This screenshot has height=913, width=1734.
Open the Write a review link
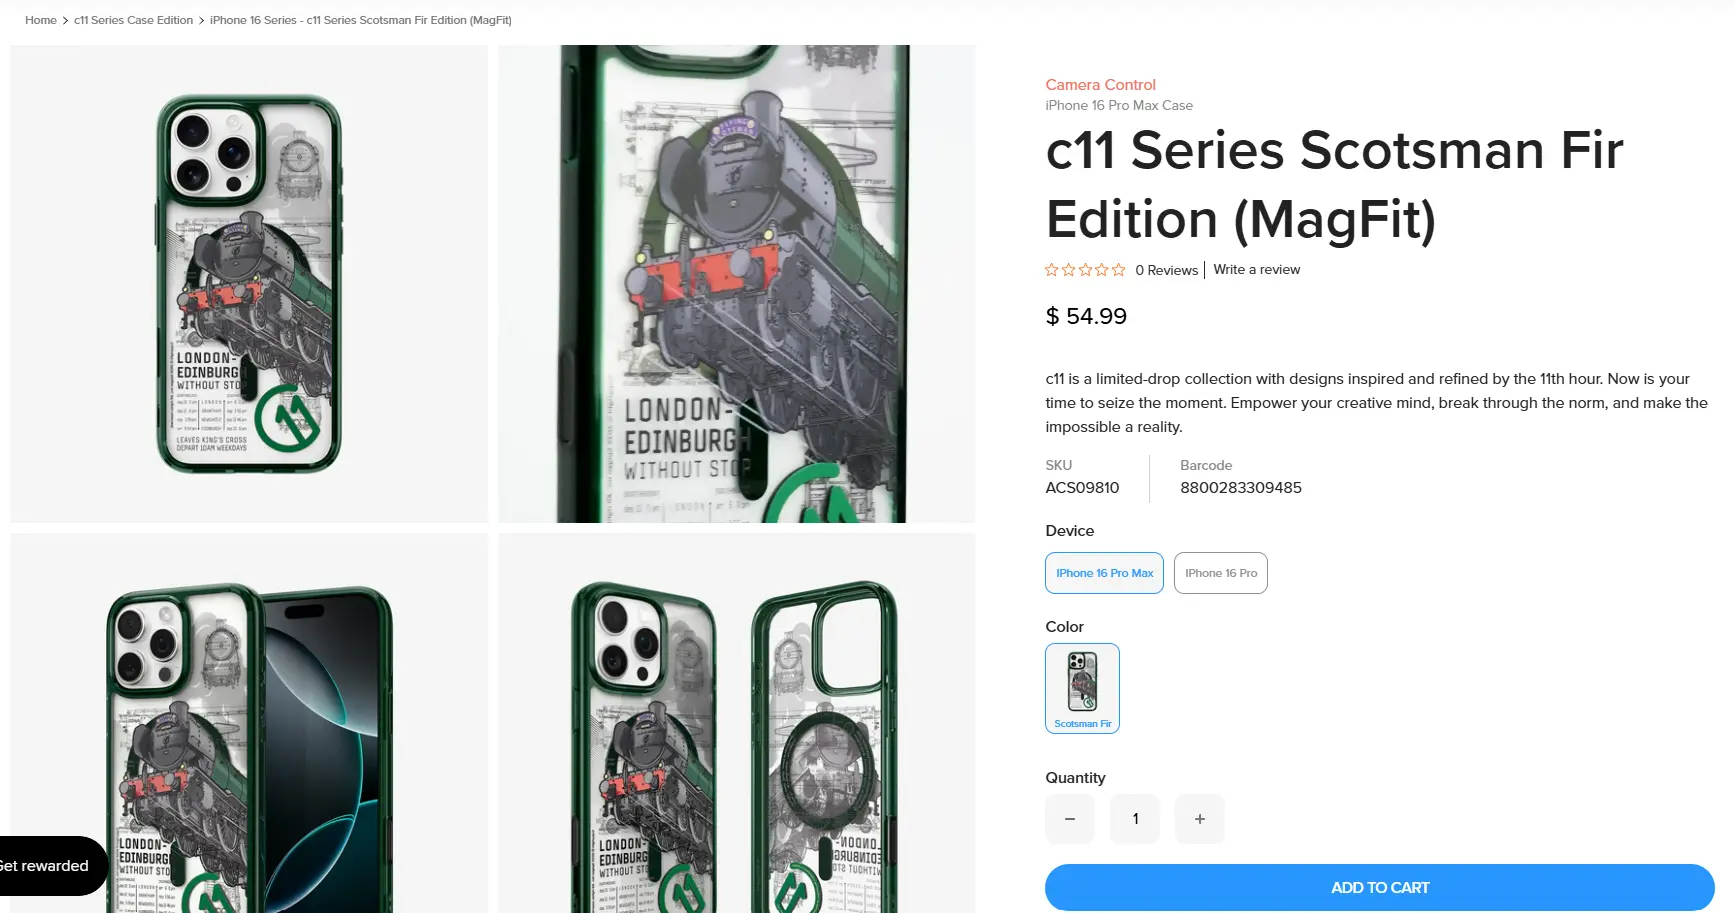click(1256, 269)
